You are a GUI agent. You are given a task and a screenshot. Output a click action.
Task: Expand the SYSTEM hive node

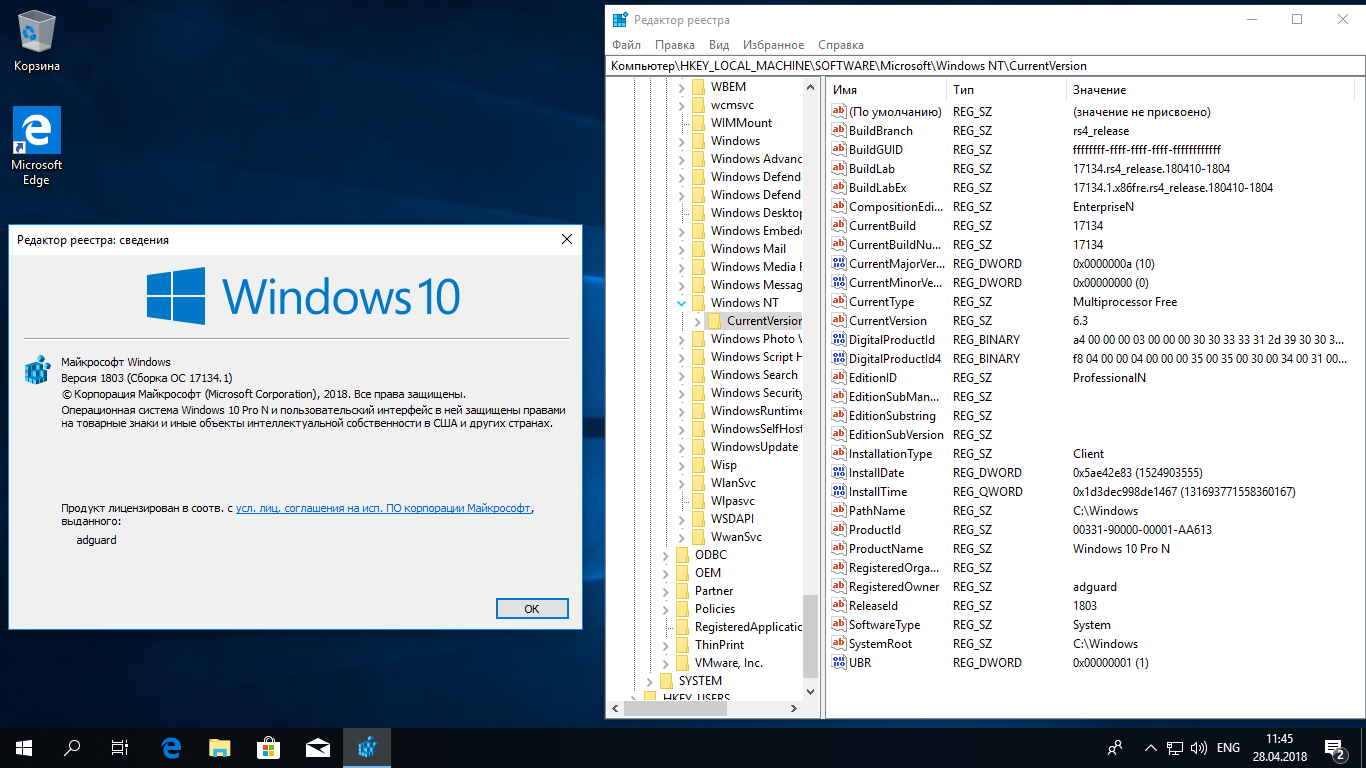point(650,681)
